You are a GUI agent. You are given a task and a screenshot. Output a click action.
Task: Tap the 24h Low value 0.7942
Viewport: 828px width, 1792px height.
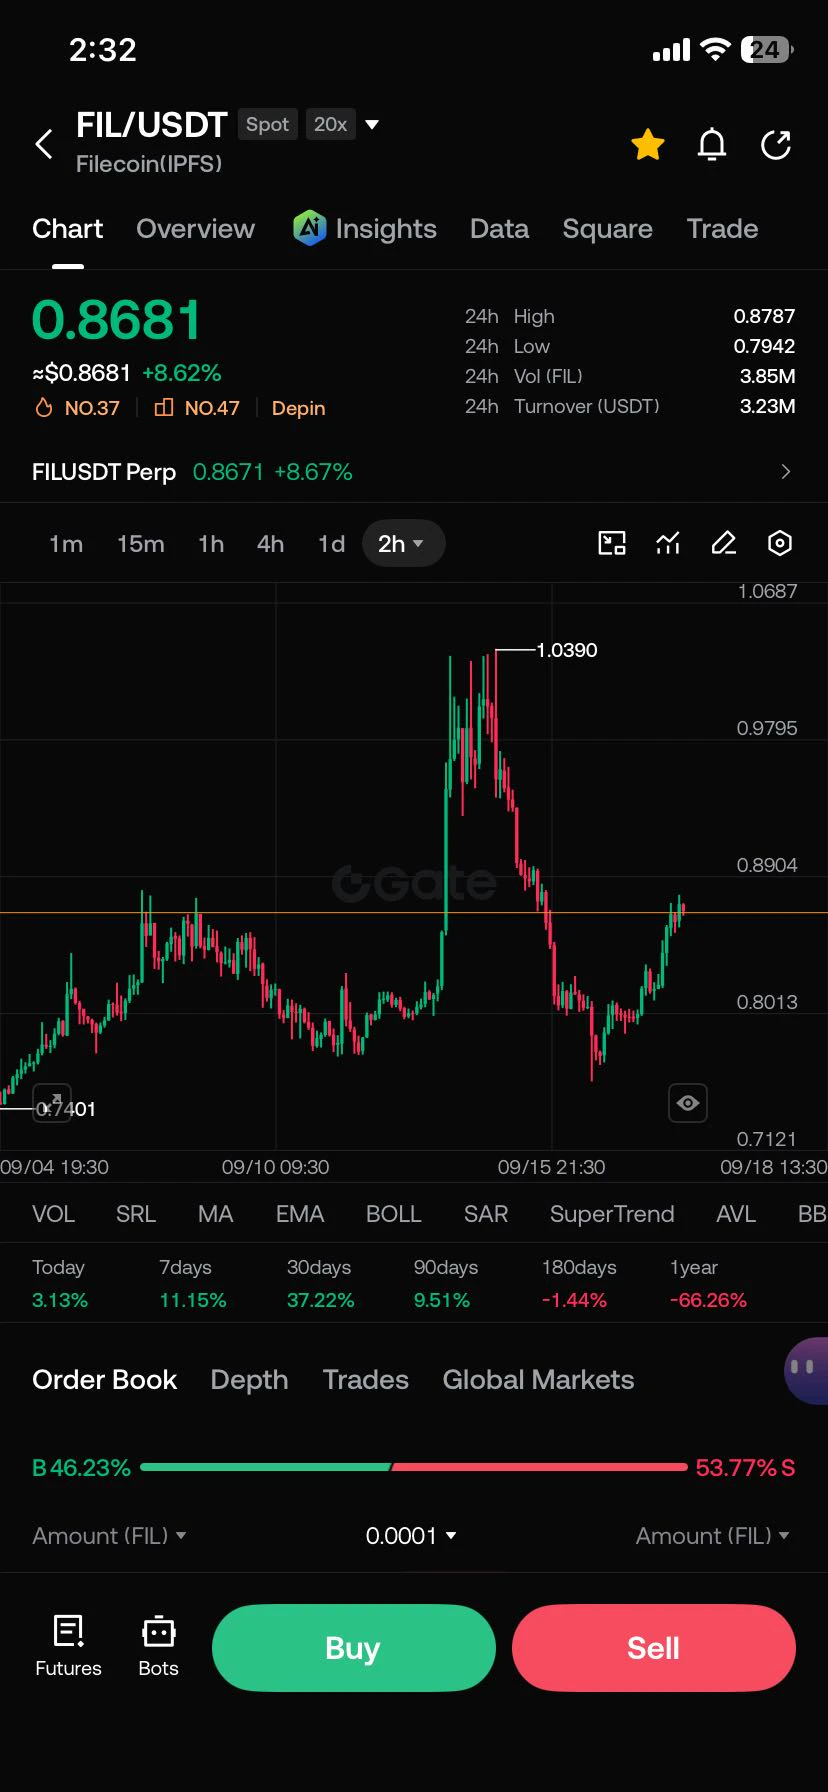(764, 346)
